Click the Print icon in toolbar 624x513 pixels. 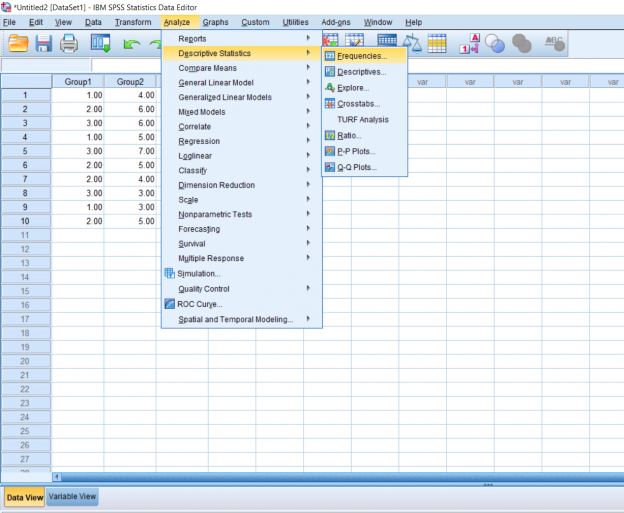69,43
